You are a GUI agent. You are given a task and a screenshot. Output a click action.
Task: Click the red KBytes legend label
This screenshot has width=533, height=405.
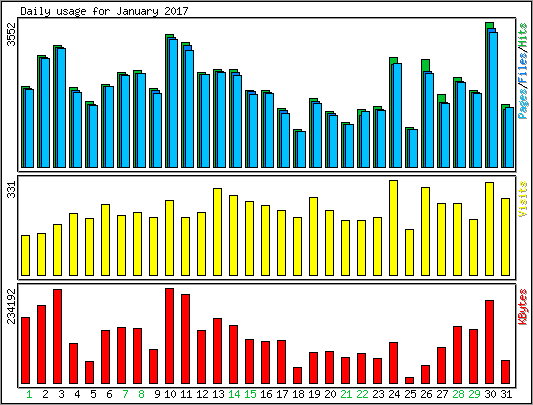click(523, 307)
